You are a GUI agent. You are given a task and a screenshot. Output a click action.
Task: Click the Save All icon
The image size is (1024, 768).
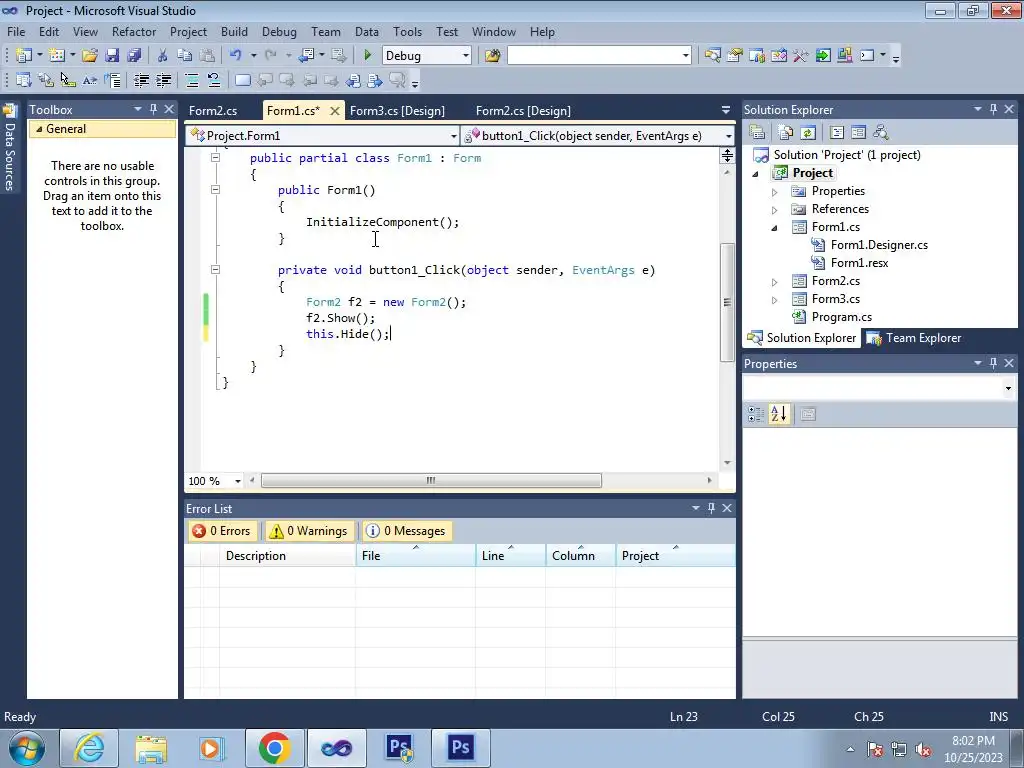[x=134, y=56]
